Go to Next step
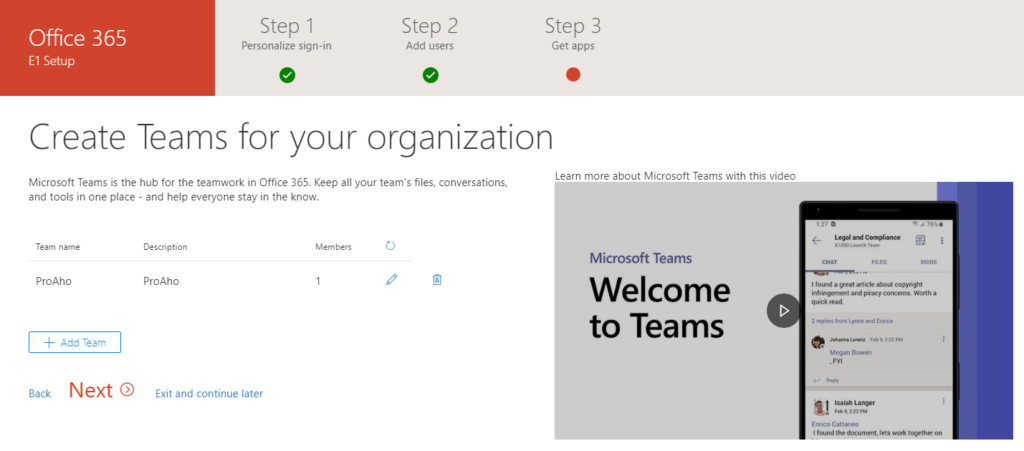1024x451 pixels. 101,390
